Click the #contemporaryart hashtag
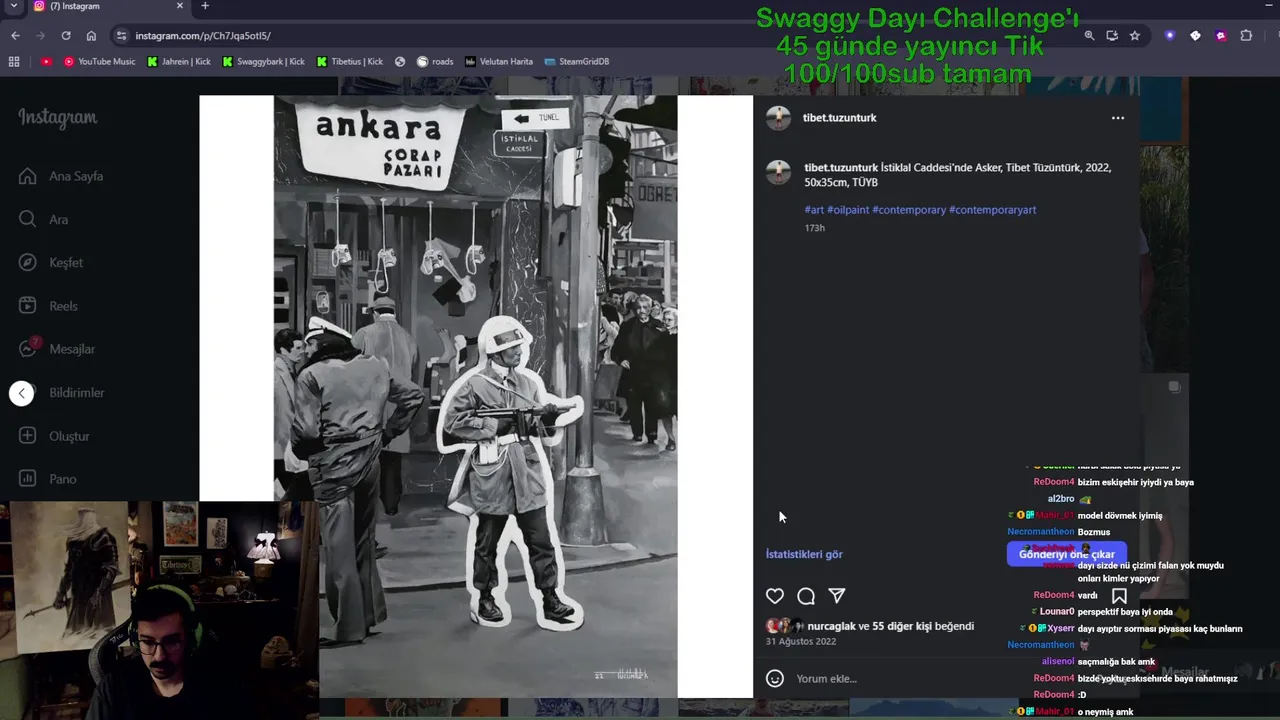Viewport: 1280px width, 720px height. point(992,210)
